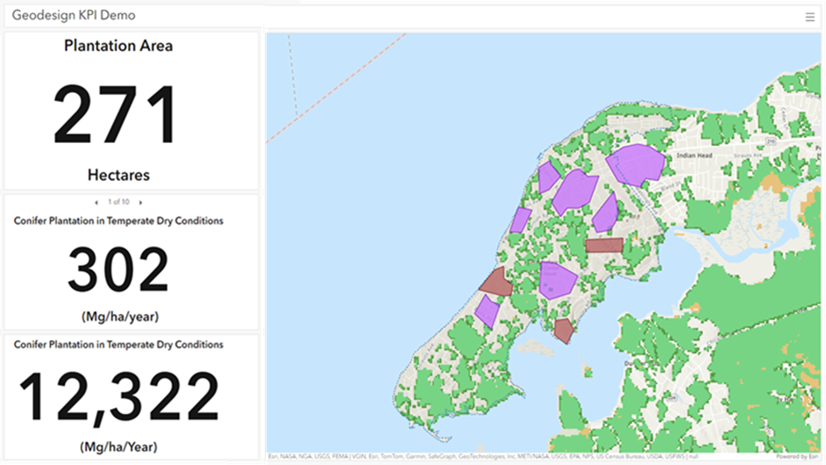Click the '(Mg/ha/Year)' label under 12,322
Screen dimensions: 826x465
119,447
